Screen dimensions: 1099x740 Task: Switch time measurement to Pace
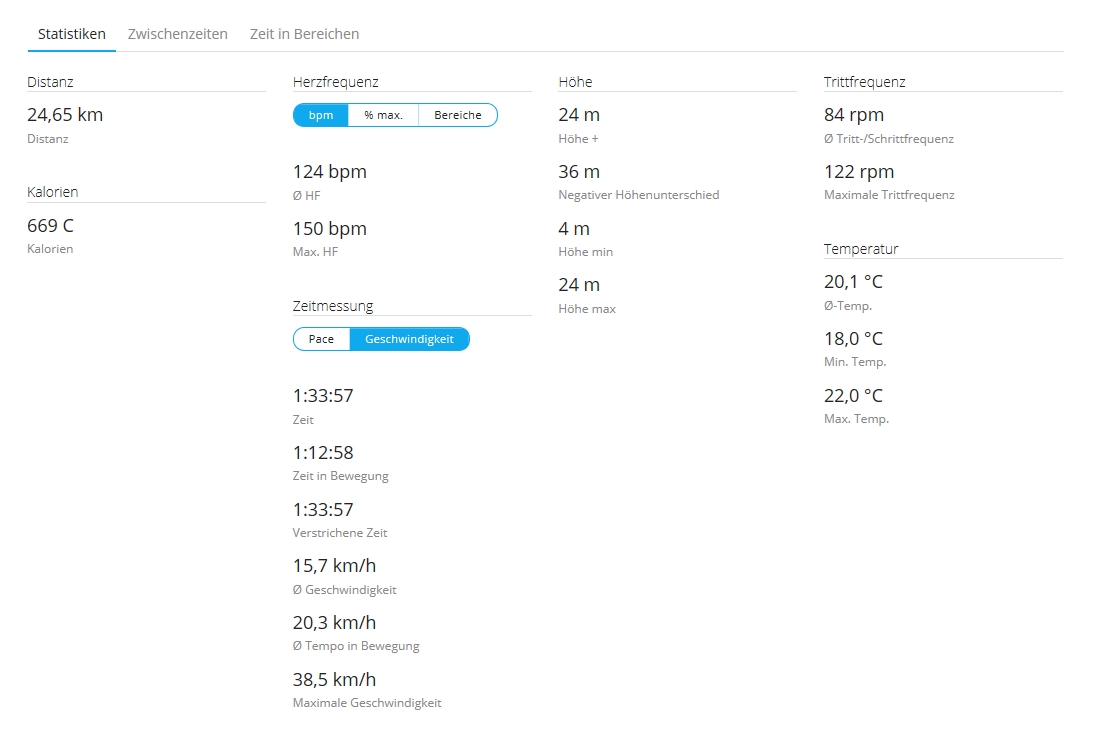coord(321,339)
